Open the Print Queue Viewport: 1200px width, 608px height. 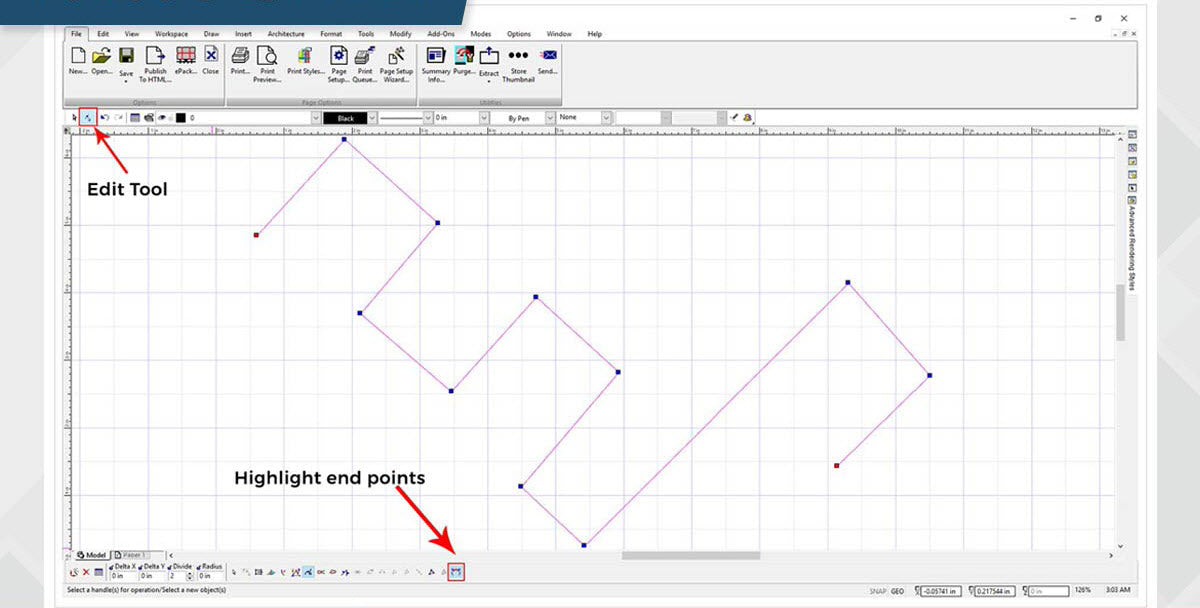click(365, 55)
